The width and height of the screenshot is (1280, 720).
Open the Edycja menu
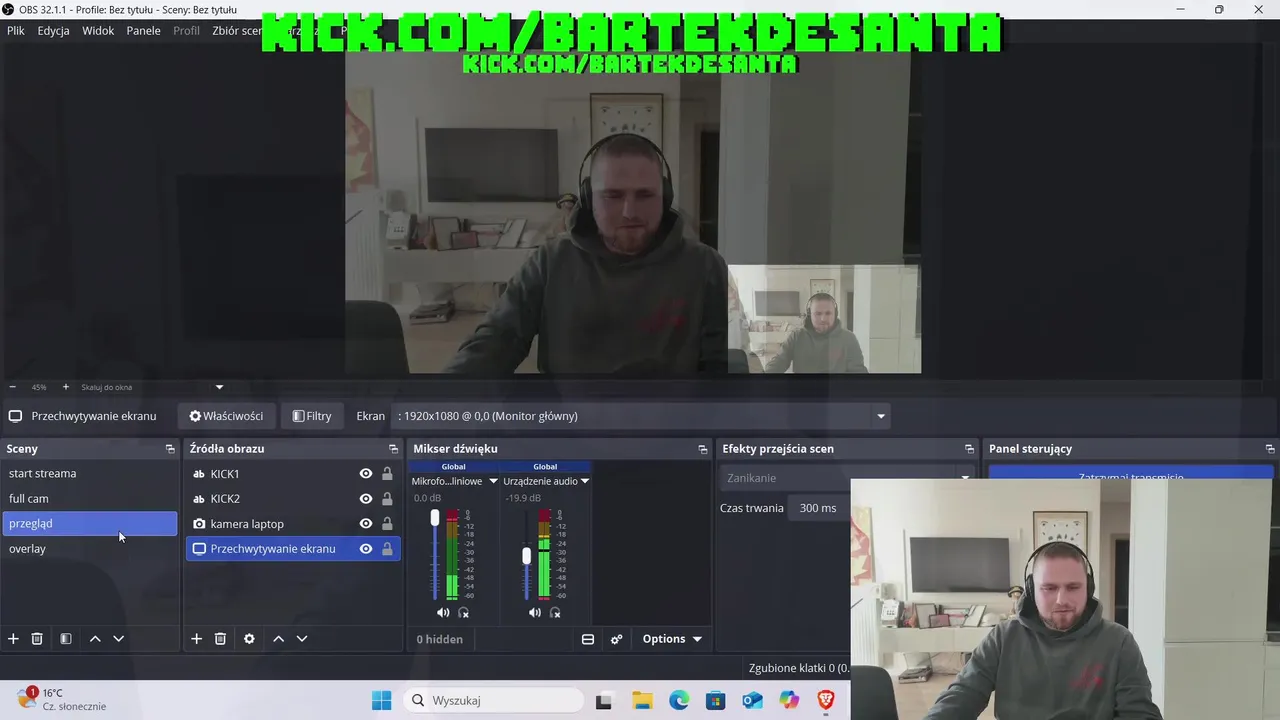(53, 31)
